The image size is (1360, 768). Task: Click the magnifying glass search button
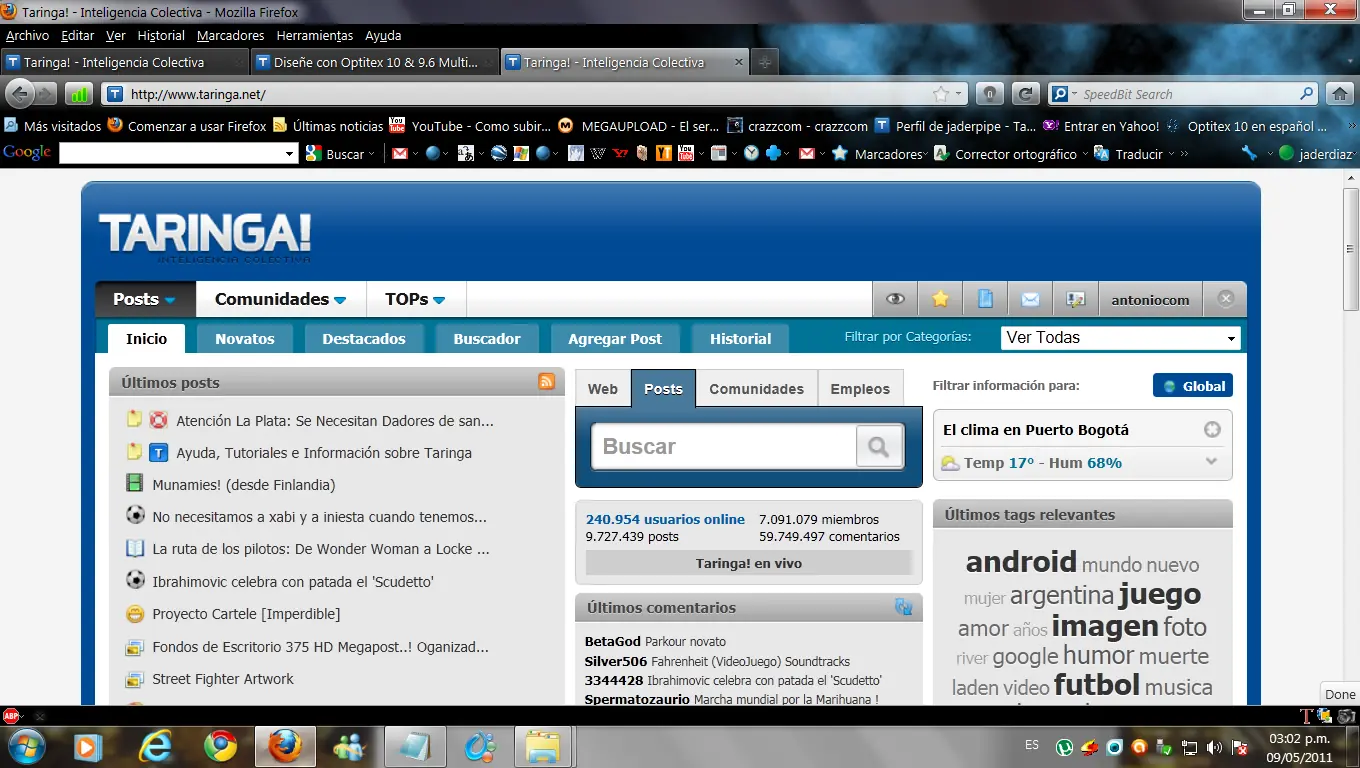click(x=879, y=446)
